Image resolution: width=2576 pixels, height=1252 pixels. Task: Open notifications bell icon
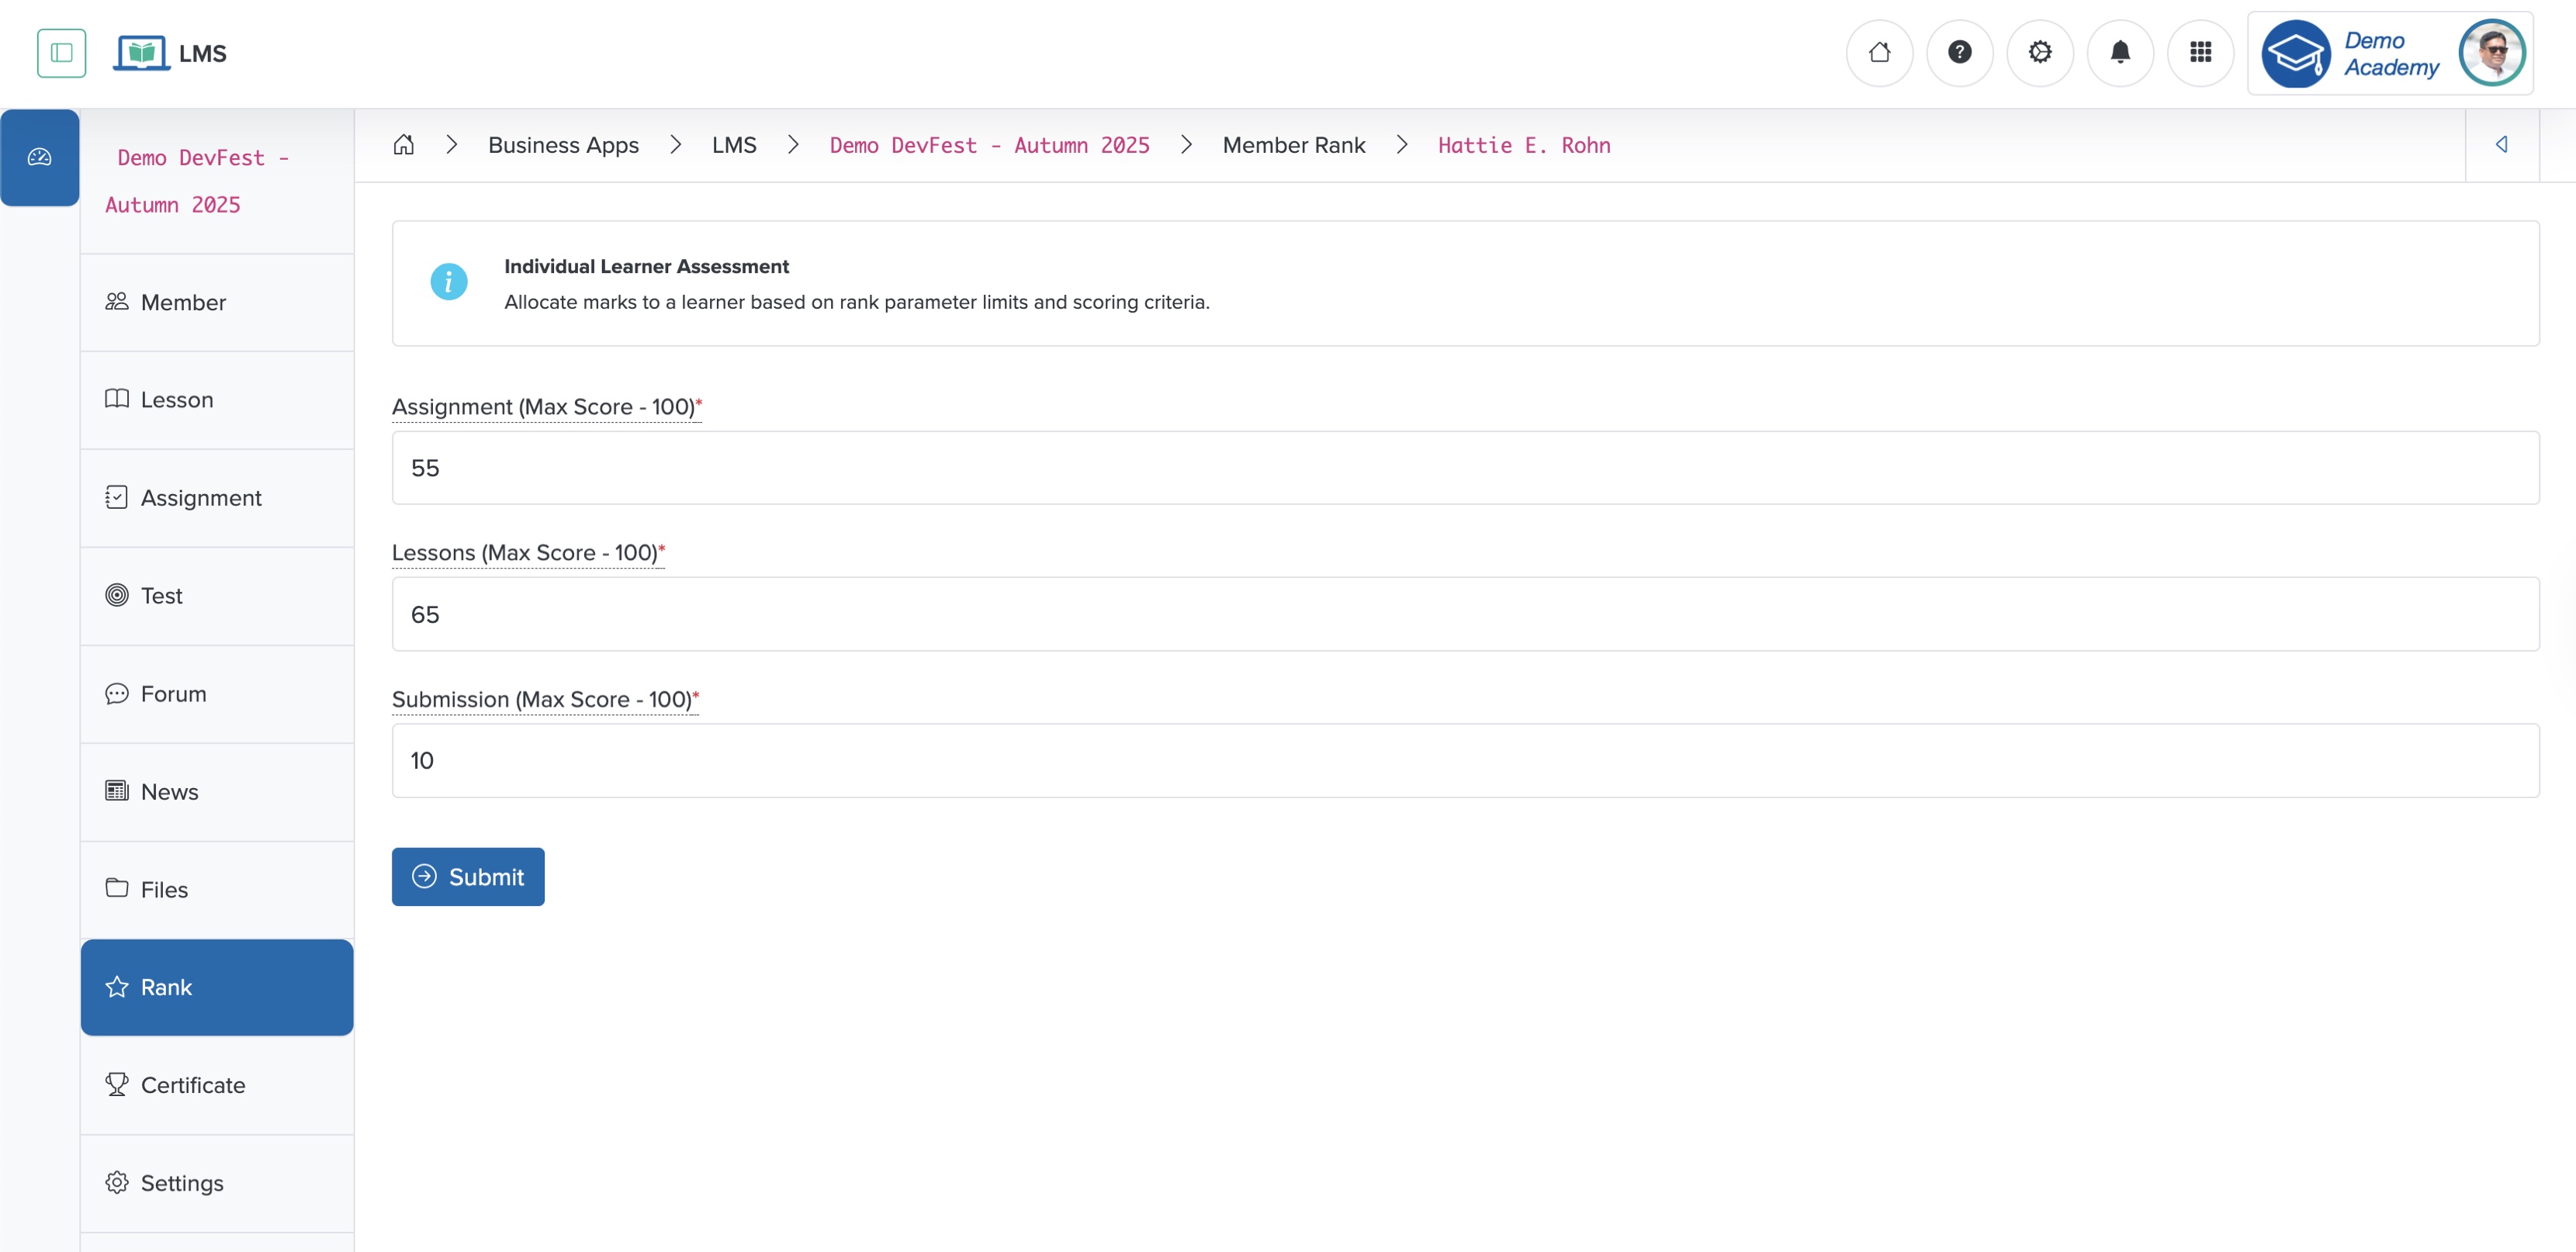click(x=2119, y=53)
